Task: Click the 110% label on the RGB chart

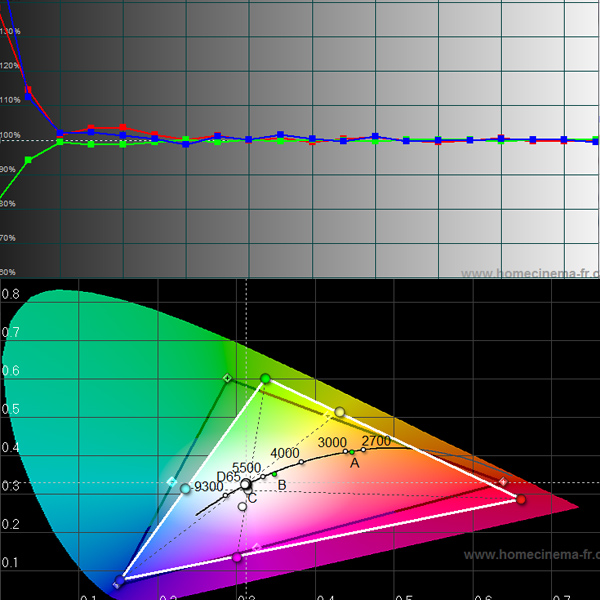Action: click(10, 100)
